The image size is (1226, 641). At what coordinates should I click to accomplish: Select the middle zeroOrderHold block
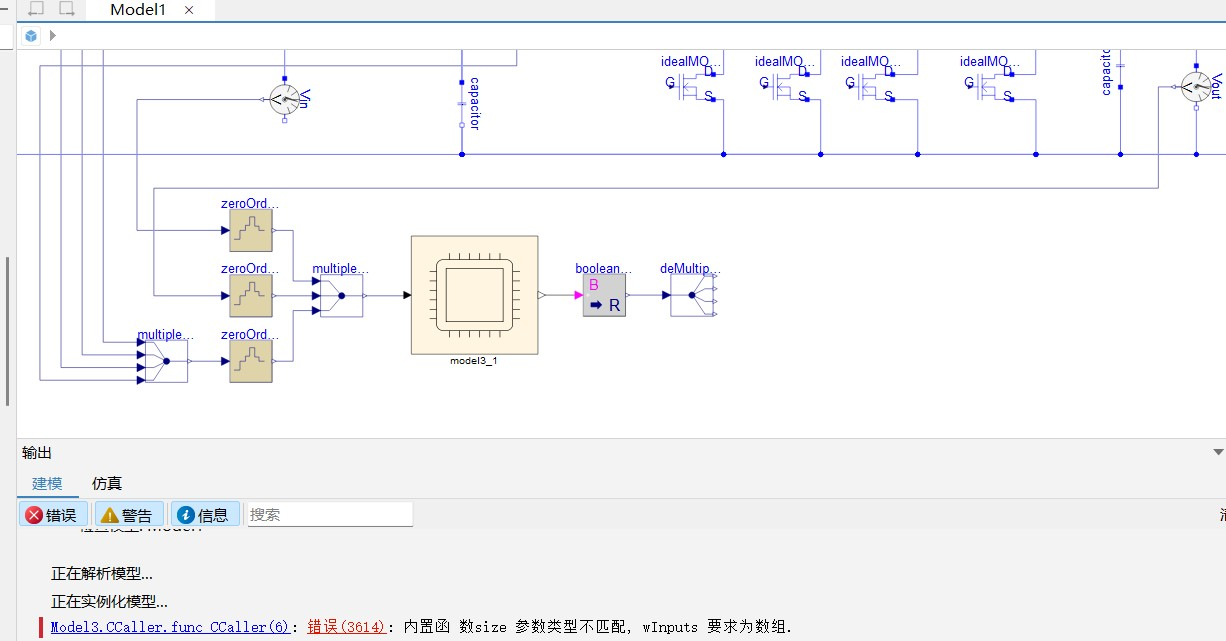pyautogui.click(x=251, y=296)
